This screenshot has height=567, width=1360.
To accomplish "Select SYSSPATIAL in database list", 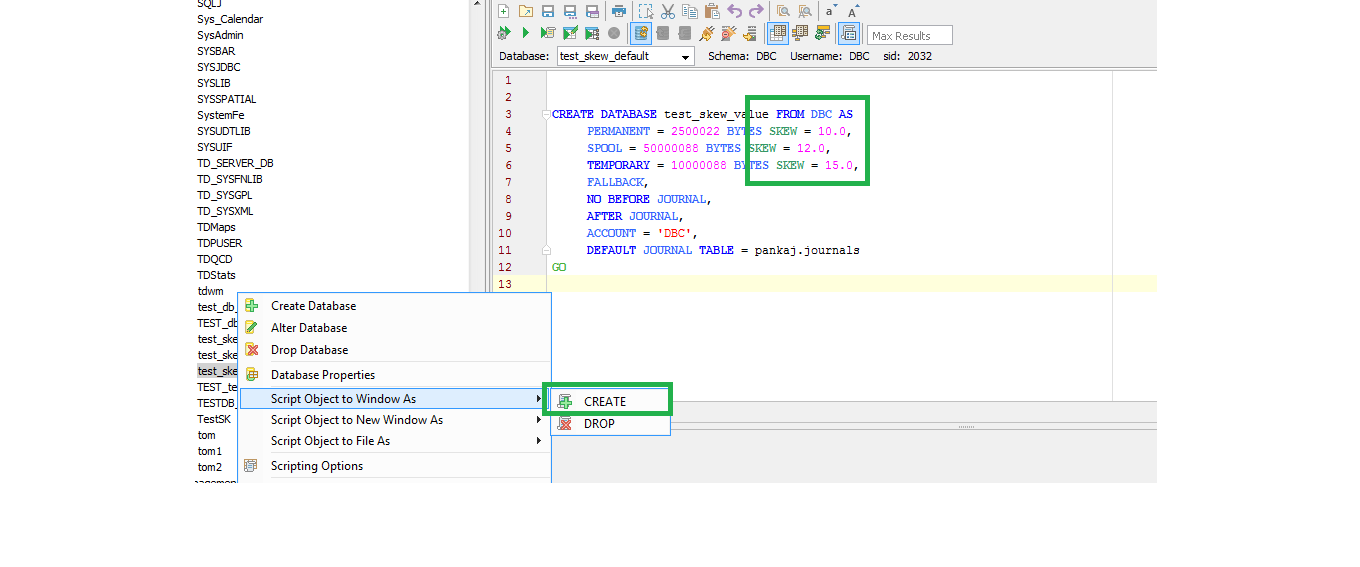I will click(227, 99).
